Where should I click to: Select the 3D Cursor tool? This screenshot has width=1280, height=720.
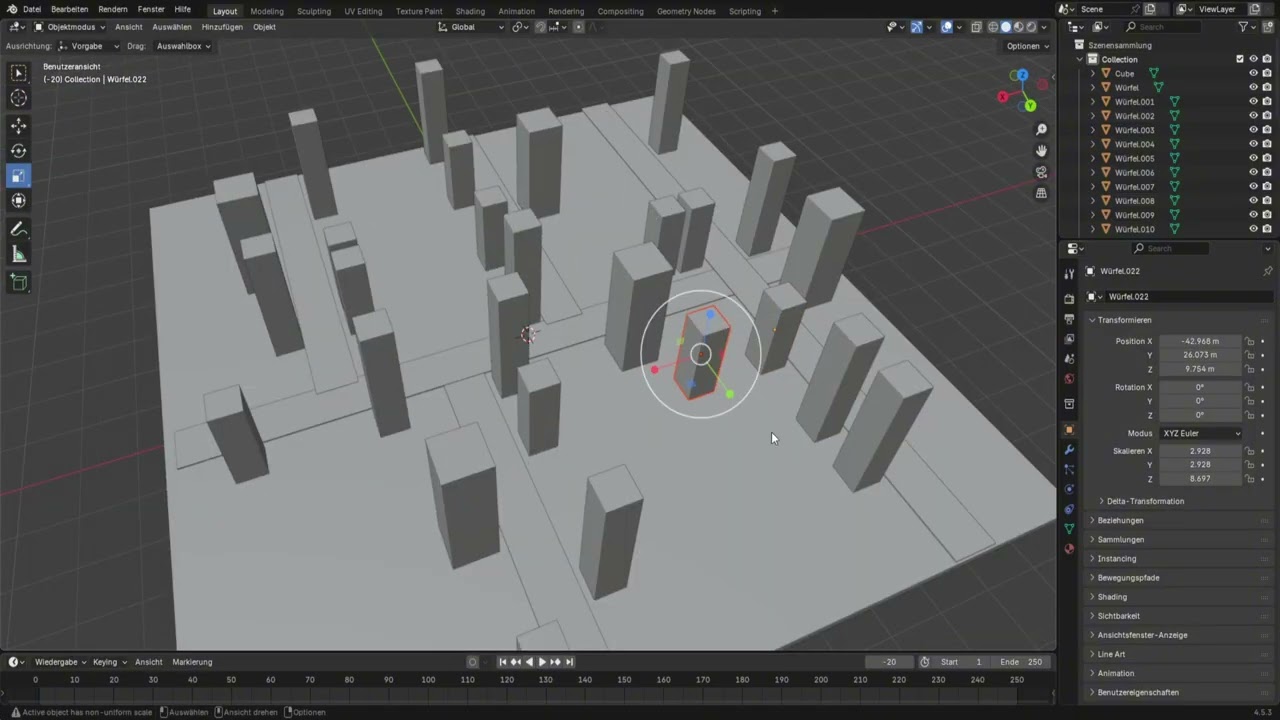pos(18,97)
